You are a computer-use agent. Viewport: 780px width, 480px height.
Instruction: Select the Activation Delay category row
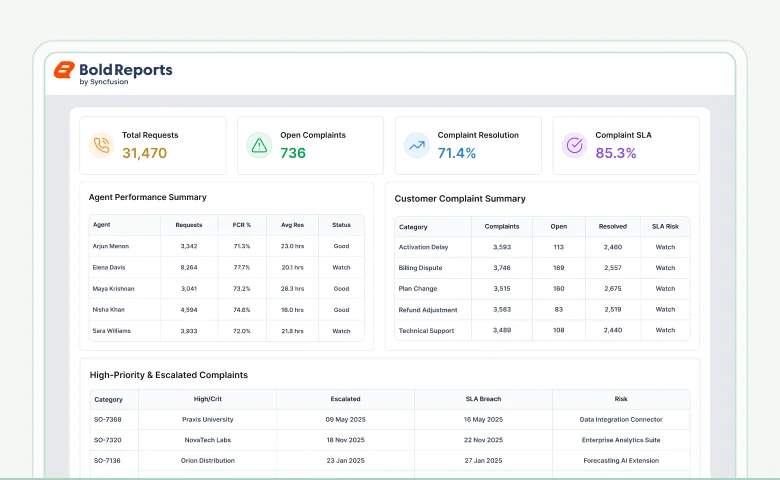542,247
